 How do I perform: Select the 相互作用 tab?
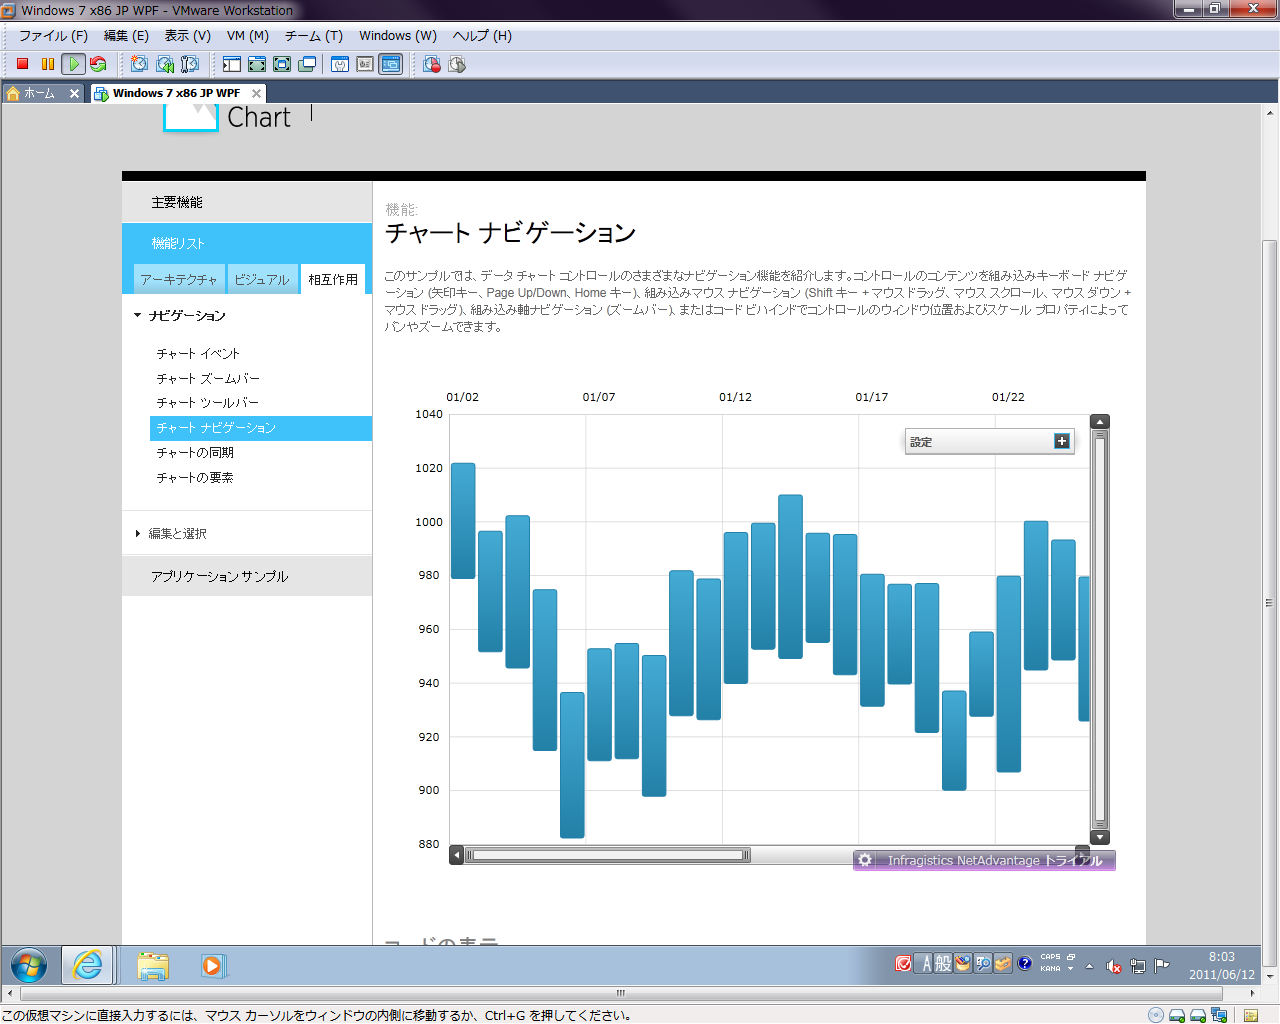point(333,279)
